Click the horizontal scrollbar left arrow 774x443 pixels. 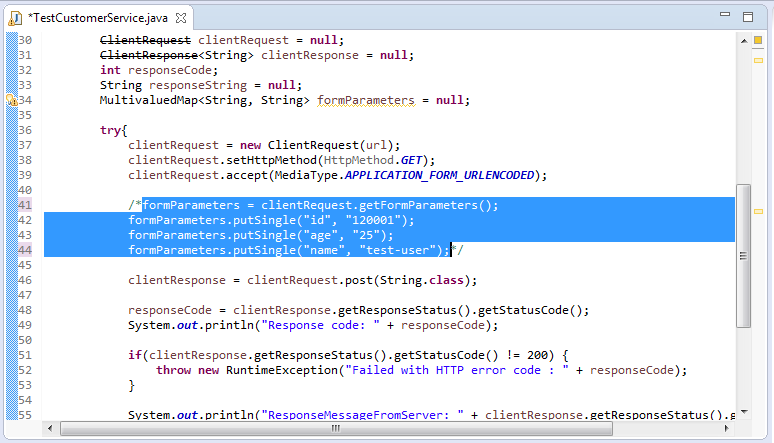pyautogui.click(x=50, y=428)
